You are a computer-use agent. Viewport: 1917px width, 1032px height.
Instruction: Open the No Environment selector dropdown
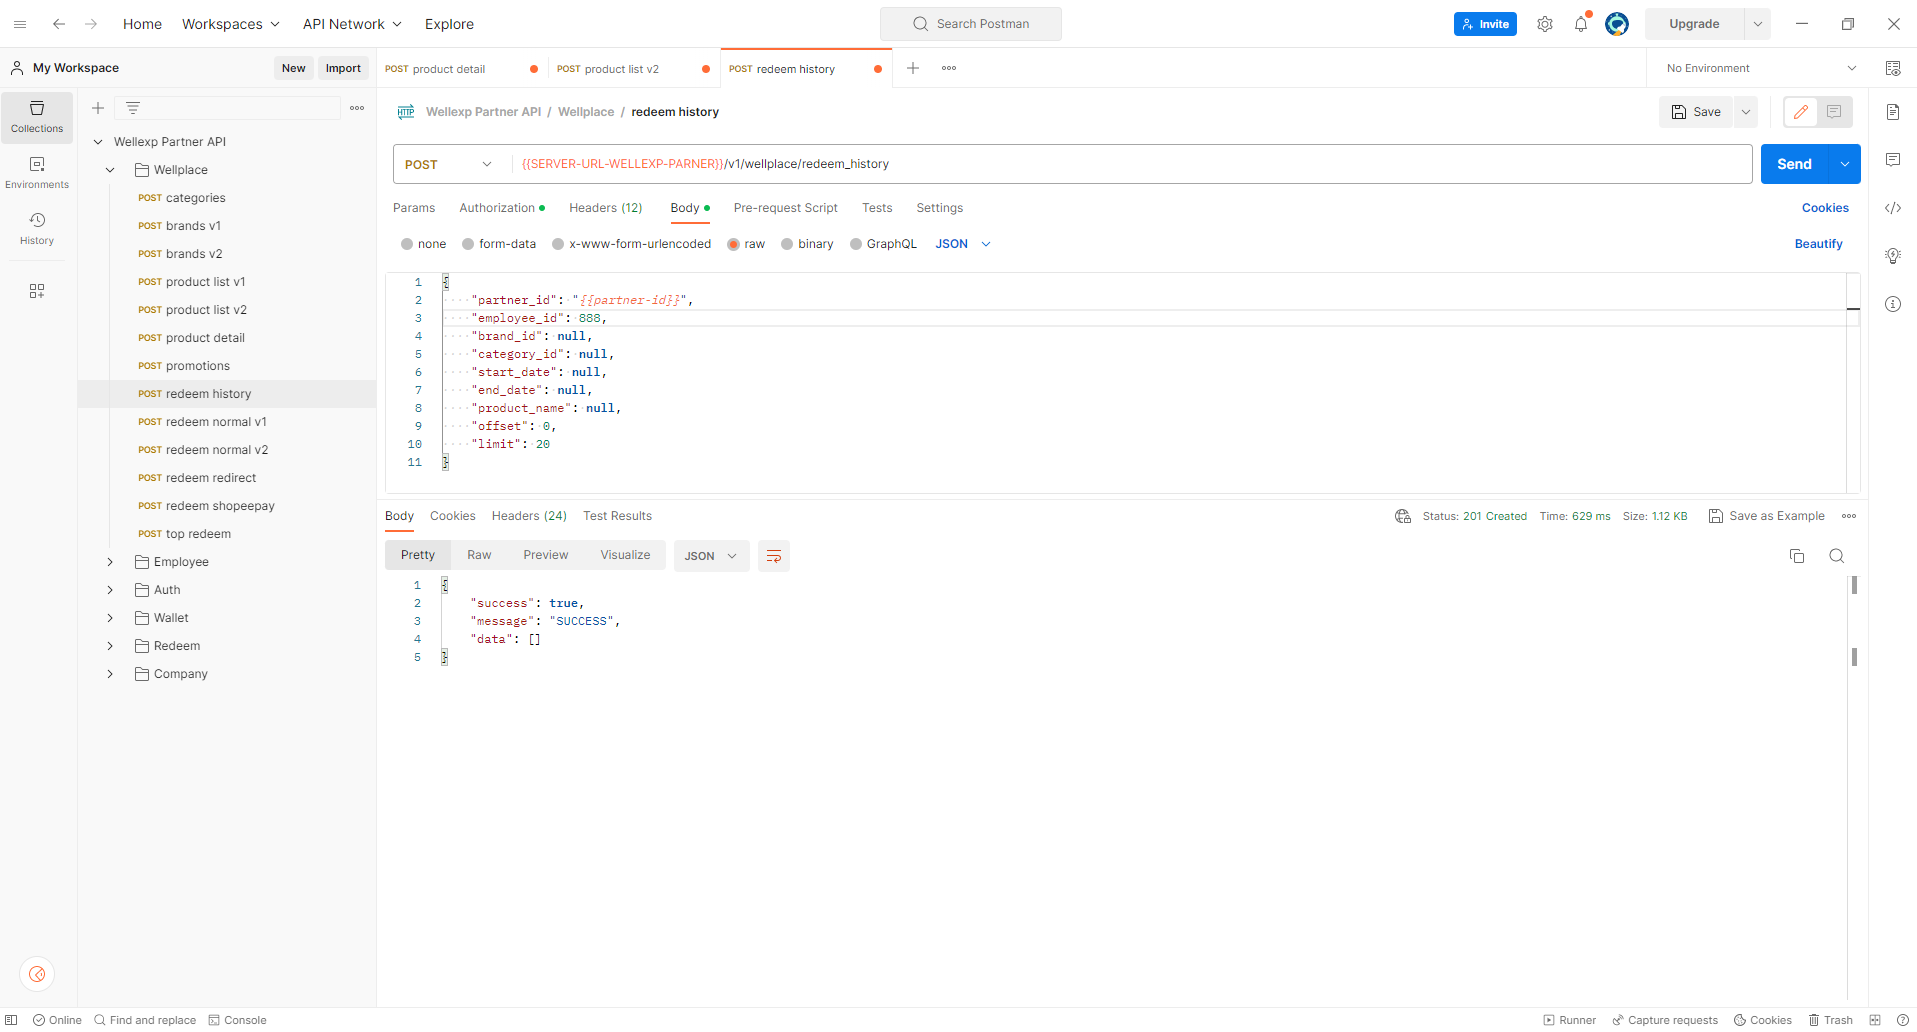[x=1760, y=68]
